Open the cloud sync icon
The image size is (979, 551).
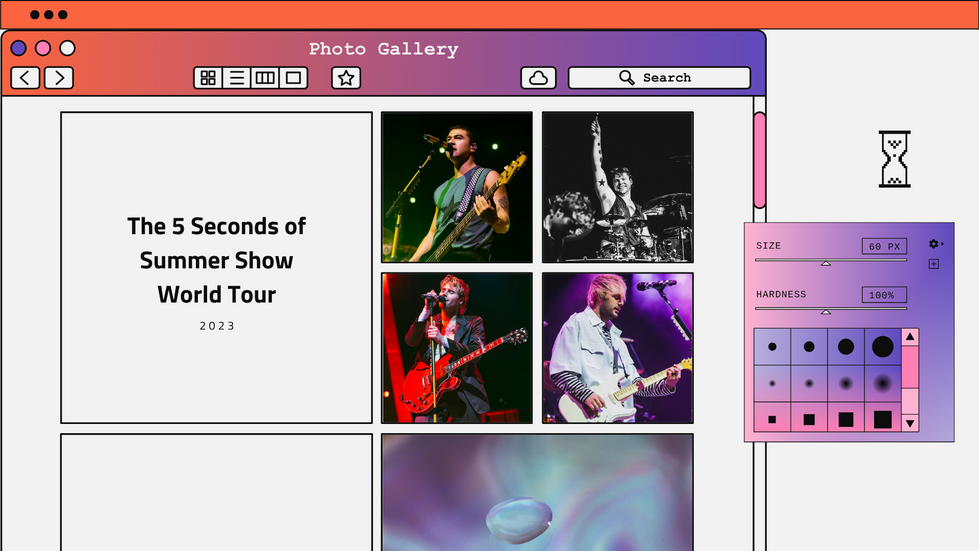[x=538, y=78]
